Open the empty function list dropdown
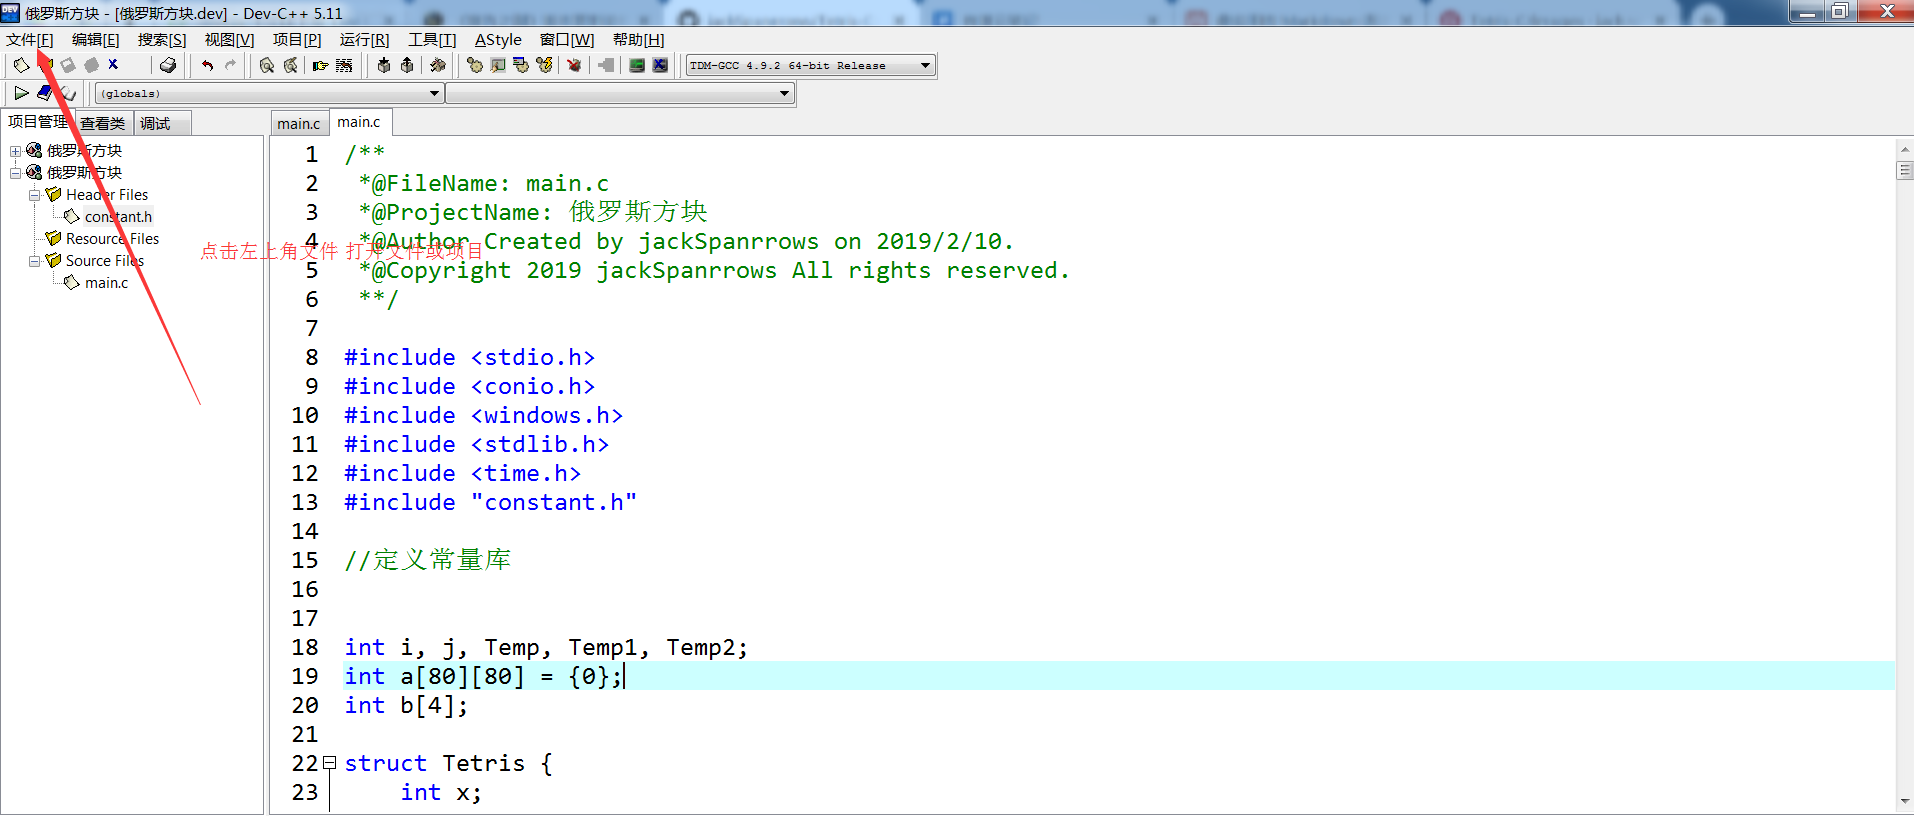The width and height of the screenshot is (1914, 816). click(x=620, y=93)
